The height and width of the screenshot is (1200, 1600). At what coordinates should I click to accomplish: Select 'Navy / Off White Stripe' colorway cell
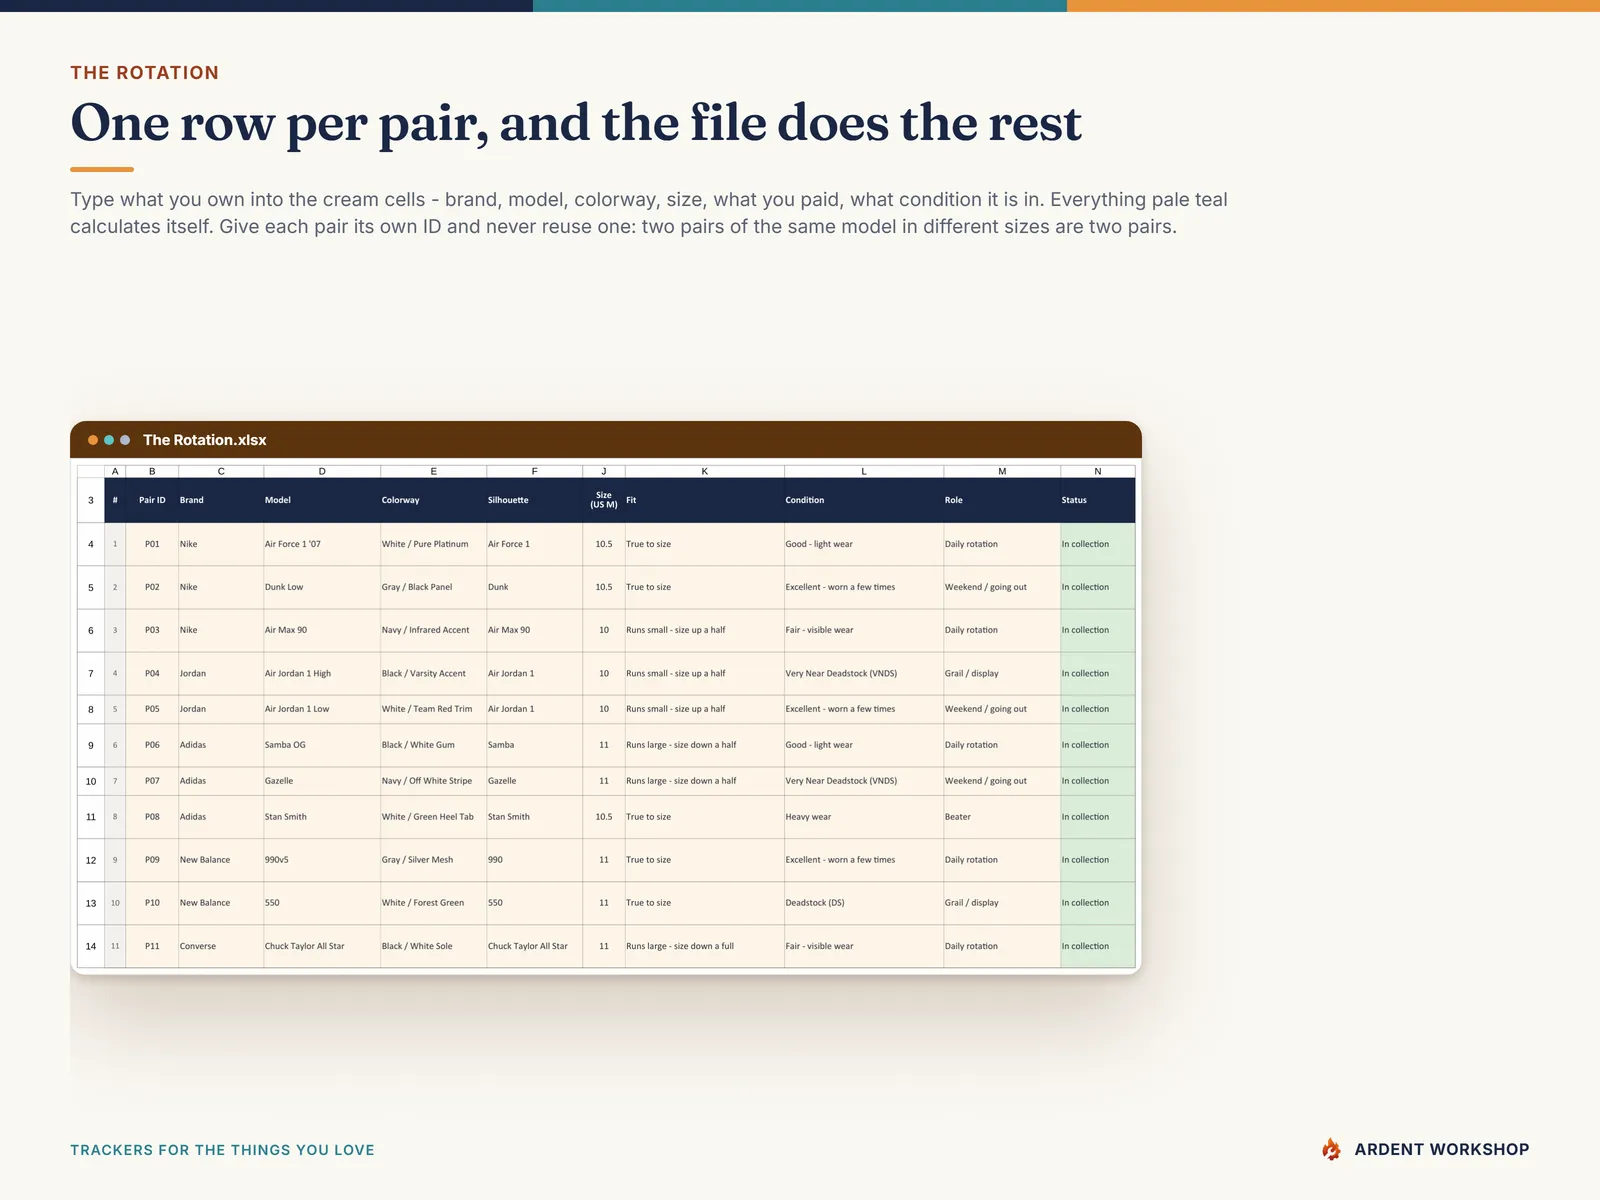(x=433, y=781)
